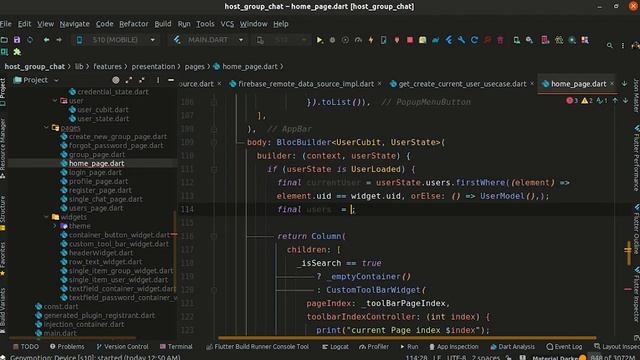Go to next highlighted error arrow down
The image size is (640, 360).
pyautogui.click(x=625, y=100)
